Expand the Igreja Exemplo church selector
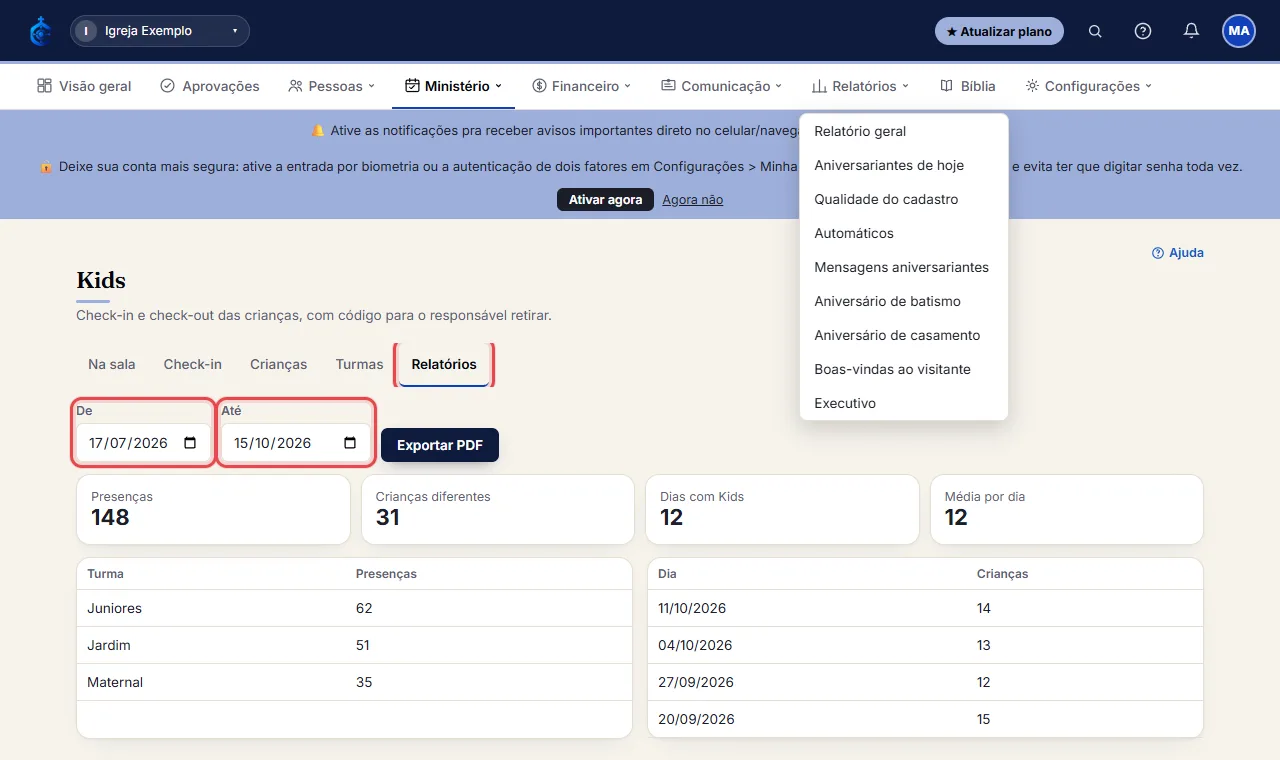The height and width of the screenshot is (760, 1280). point(160,31)
